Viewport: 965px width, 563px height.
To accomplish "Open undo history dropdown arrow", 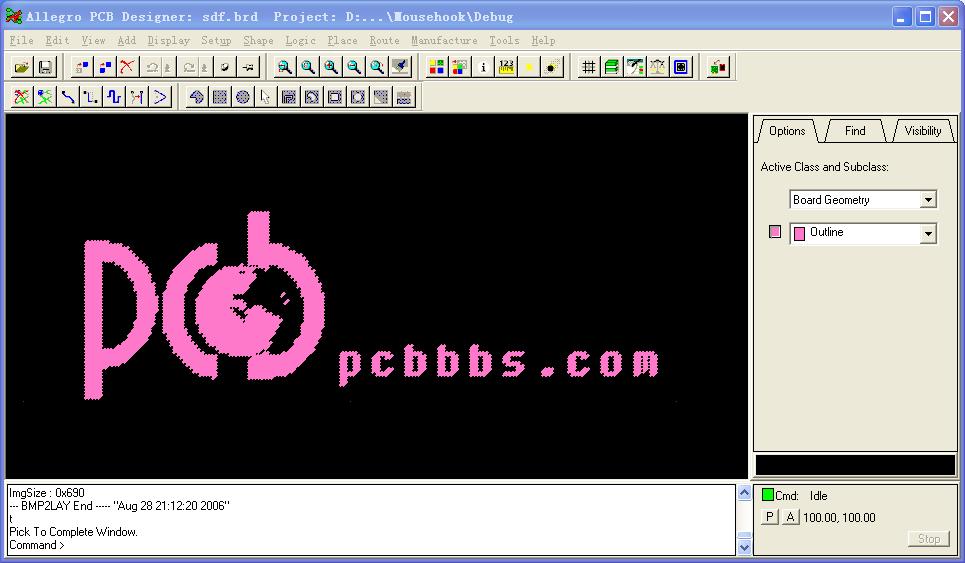I will coord(167,66).
